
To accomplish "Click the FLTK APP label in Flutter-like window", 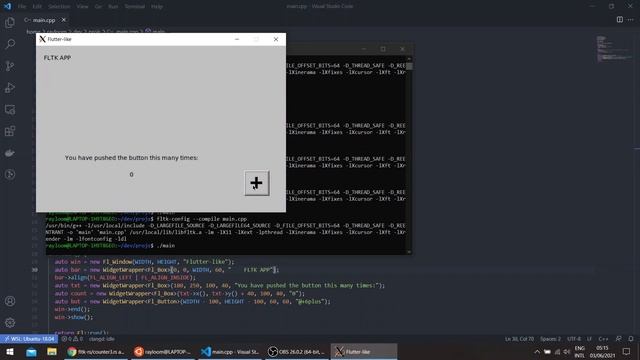I will click(57, 58).
